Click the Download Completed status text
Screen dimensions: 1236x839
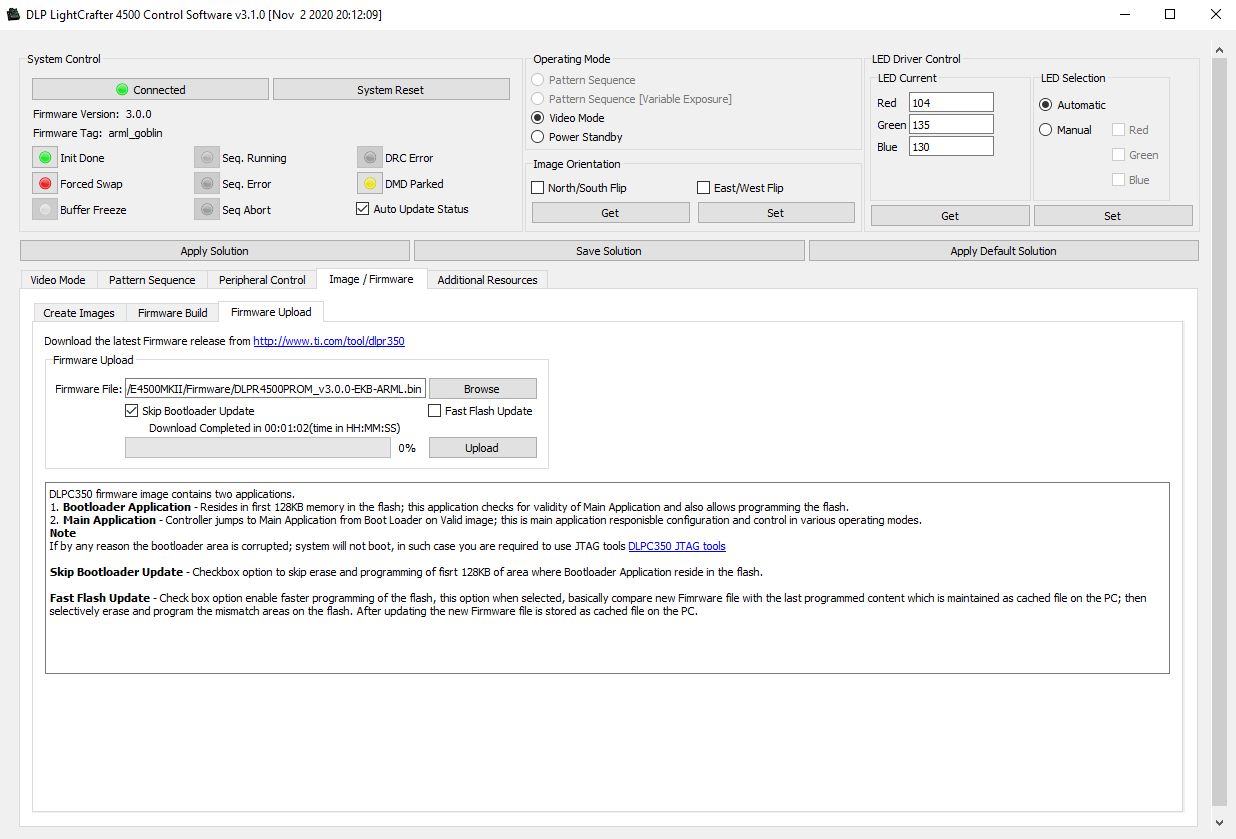274,428
